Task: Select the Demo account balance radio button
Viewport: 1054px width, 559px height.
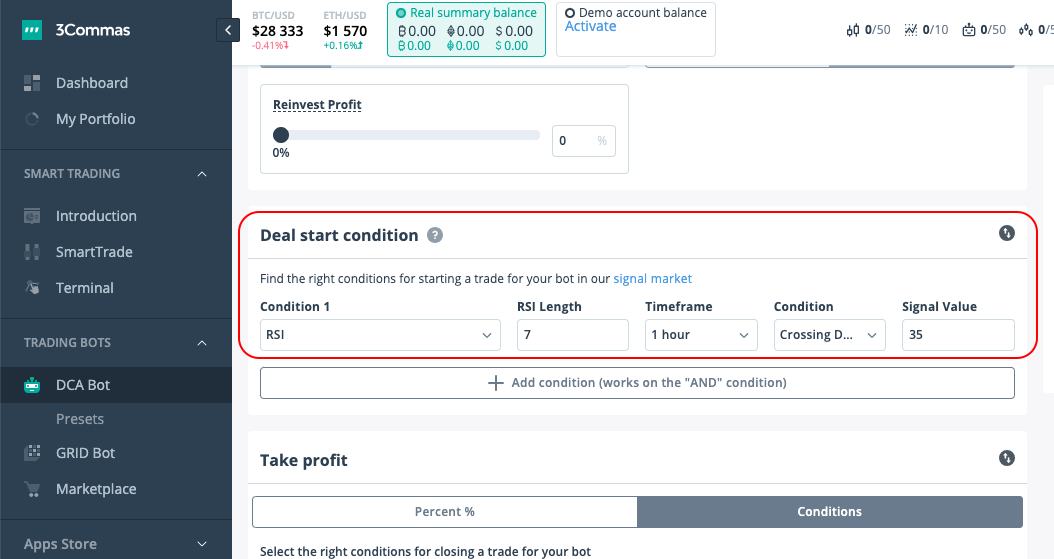Action: coord(570,13)
